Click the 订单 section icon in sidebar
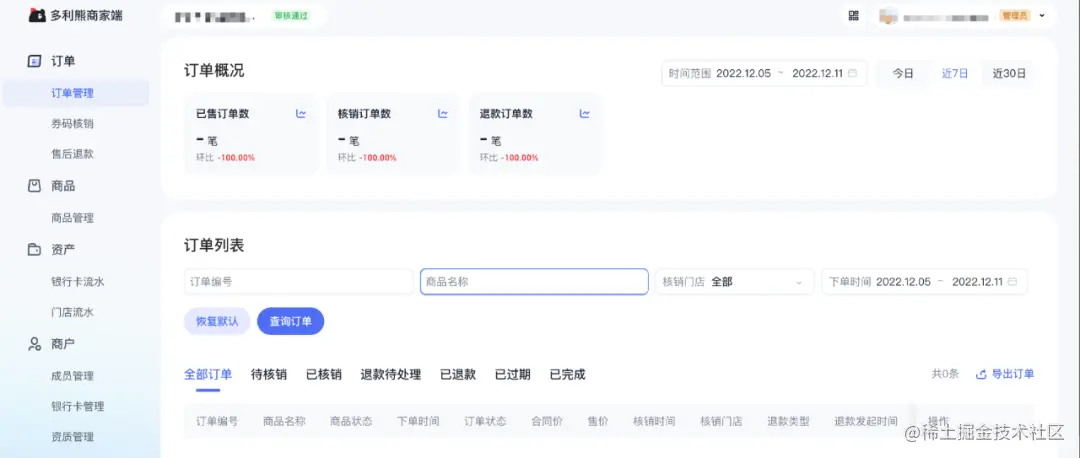 coord(34,61)
